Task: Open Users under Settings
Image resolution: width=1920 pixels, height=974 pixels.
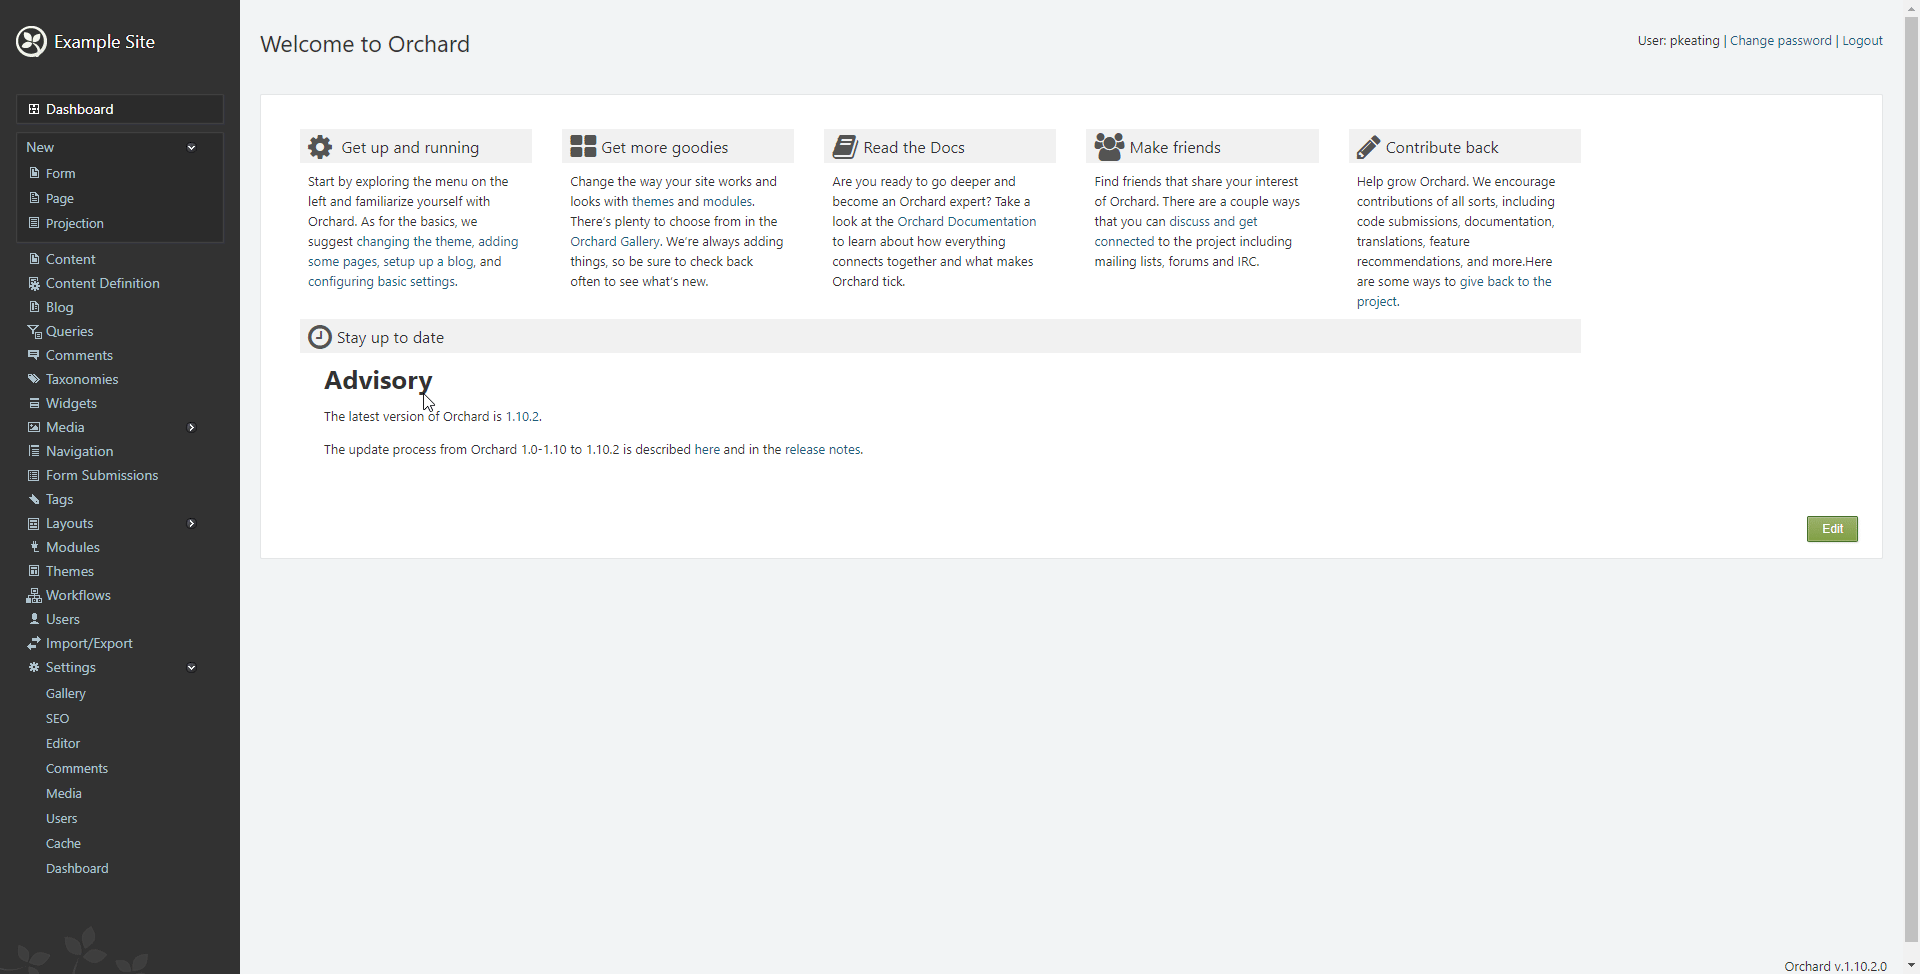Action: click(x=62, y=818)
